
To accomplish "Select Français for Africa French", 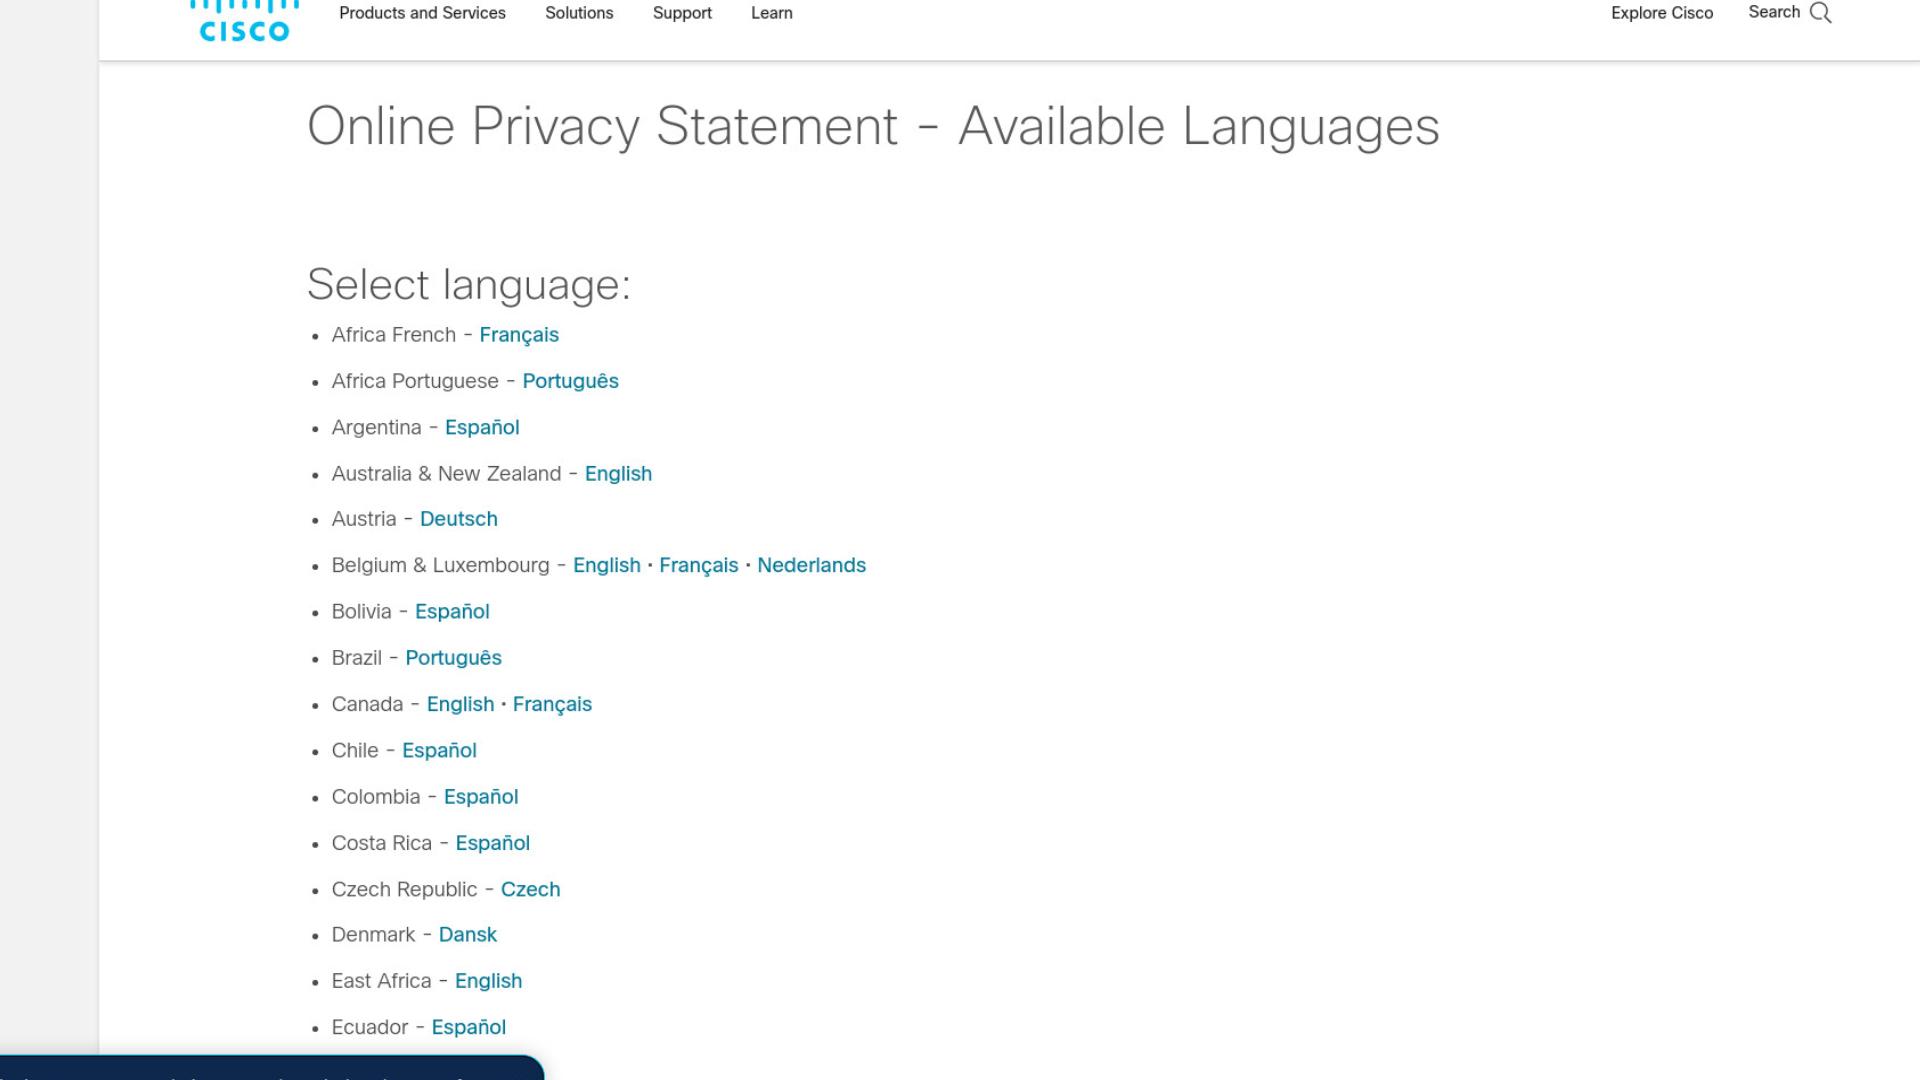I will tap(519, 335).
